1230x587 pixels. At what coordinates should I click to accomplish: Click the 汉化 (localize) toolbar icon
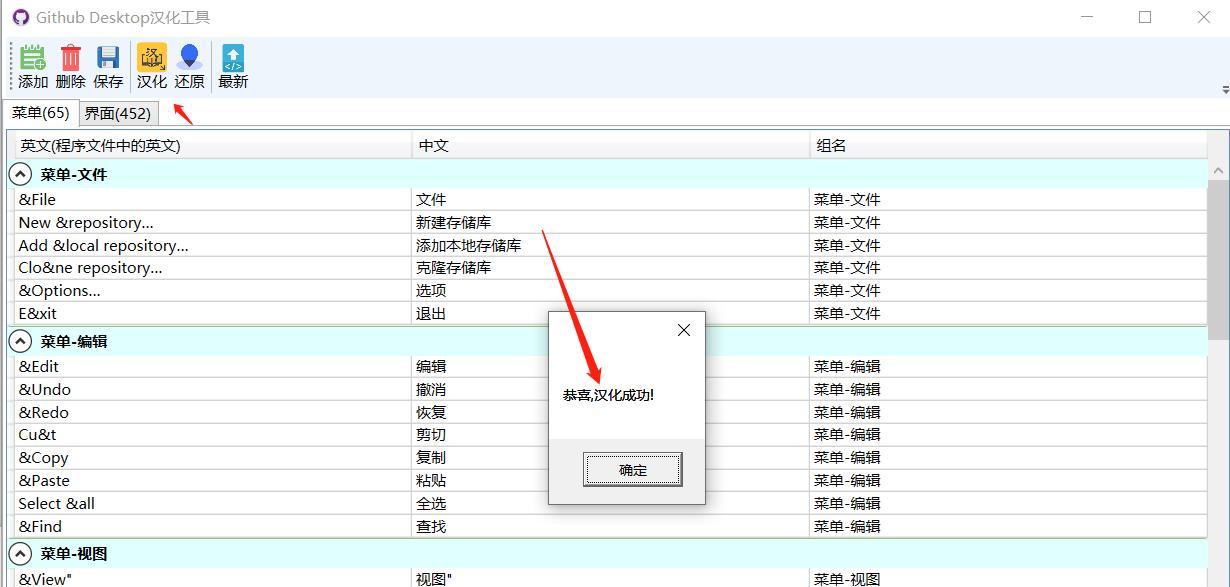pos(152,67)
